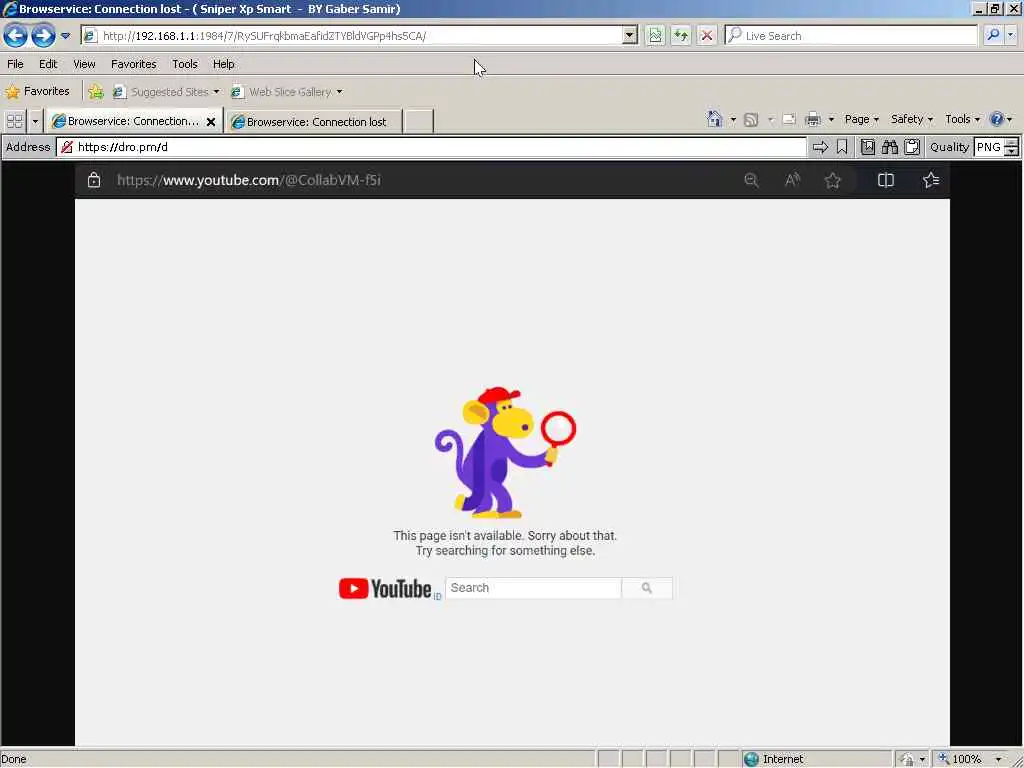Focus the Live Search input box
Image resolution: width=1024 pixels, height=768 pixels.
pos(851,35)
